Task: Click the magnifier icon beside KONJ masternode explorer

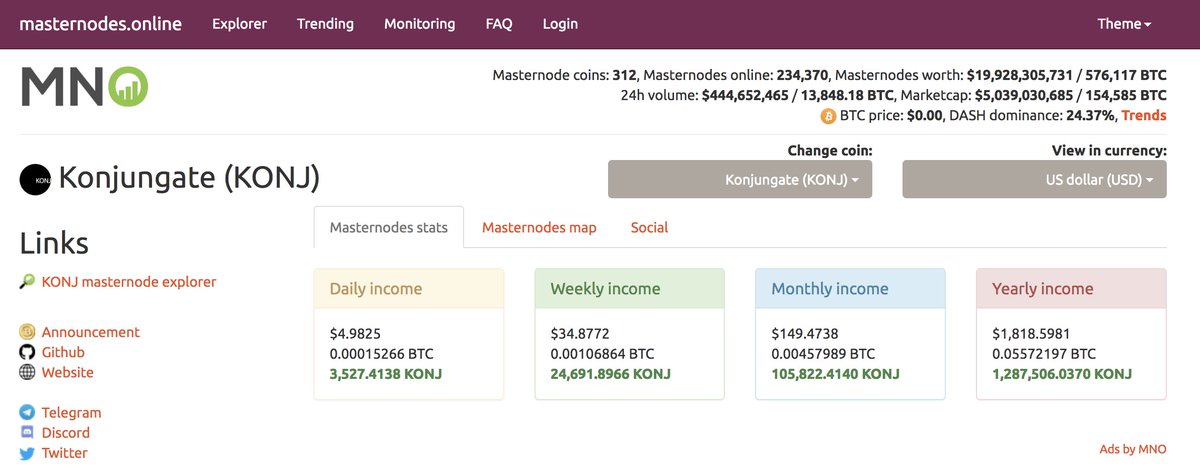Action: pyautogui.click(x=27, y=282)
